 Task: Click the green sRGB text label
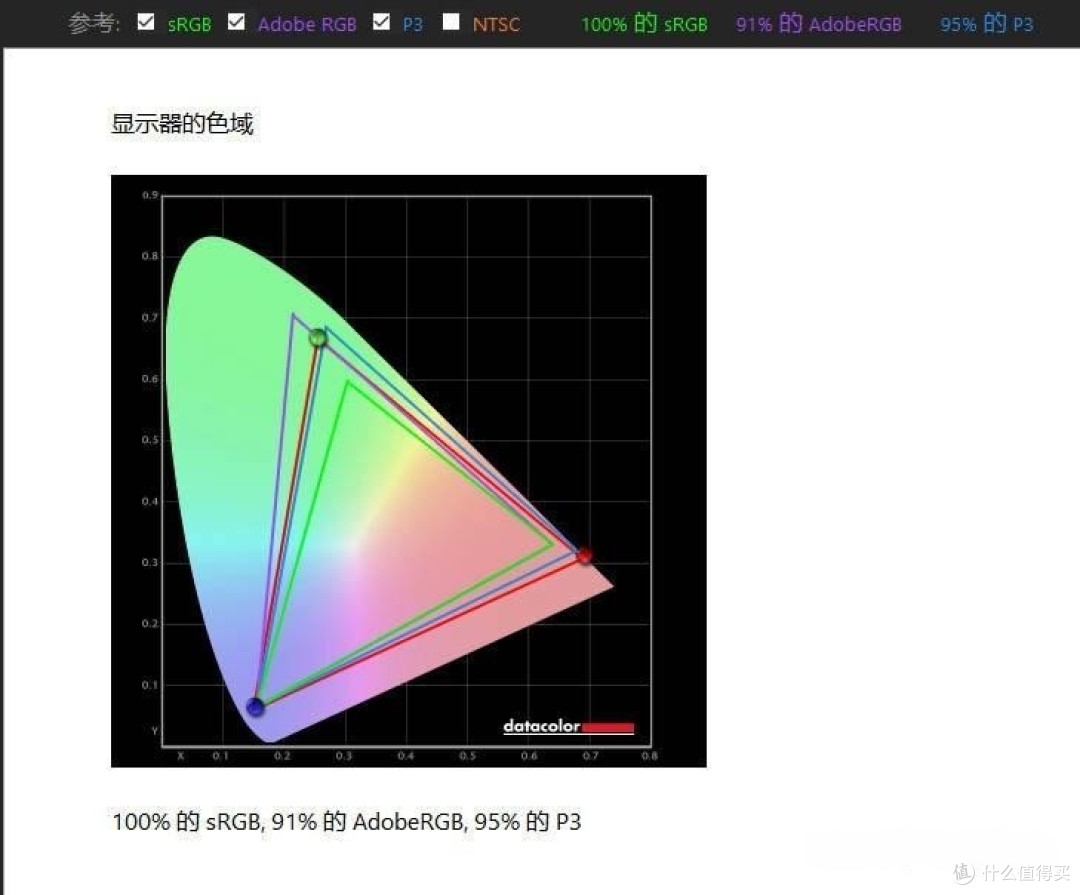[x=189, y=24]
